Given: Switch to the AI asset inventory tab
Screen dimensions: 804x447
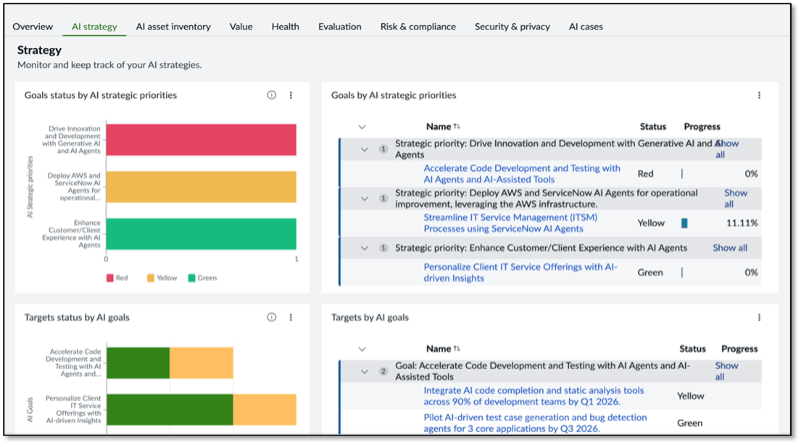Looking at the screenshot, I should [173, 26].
